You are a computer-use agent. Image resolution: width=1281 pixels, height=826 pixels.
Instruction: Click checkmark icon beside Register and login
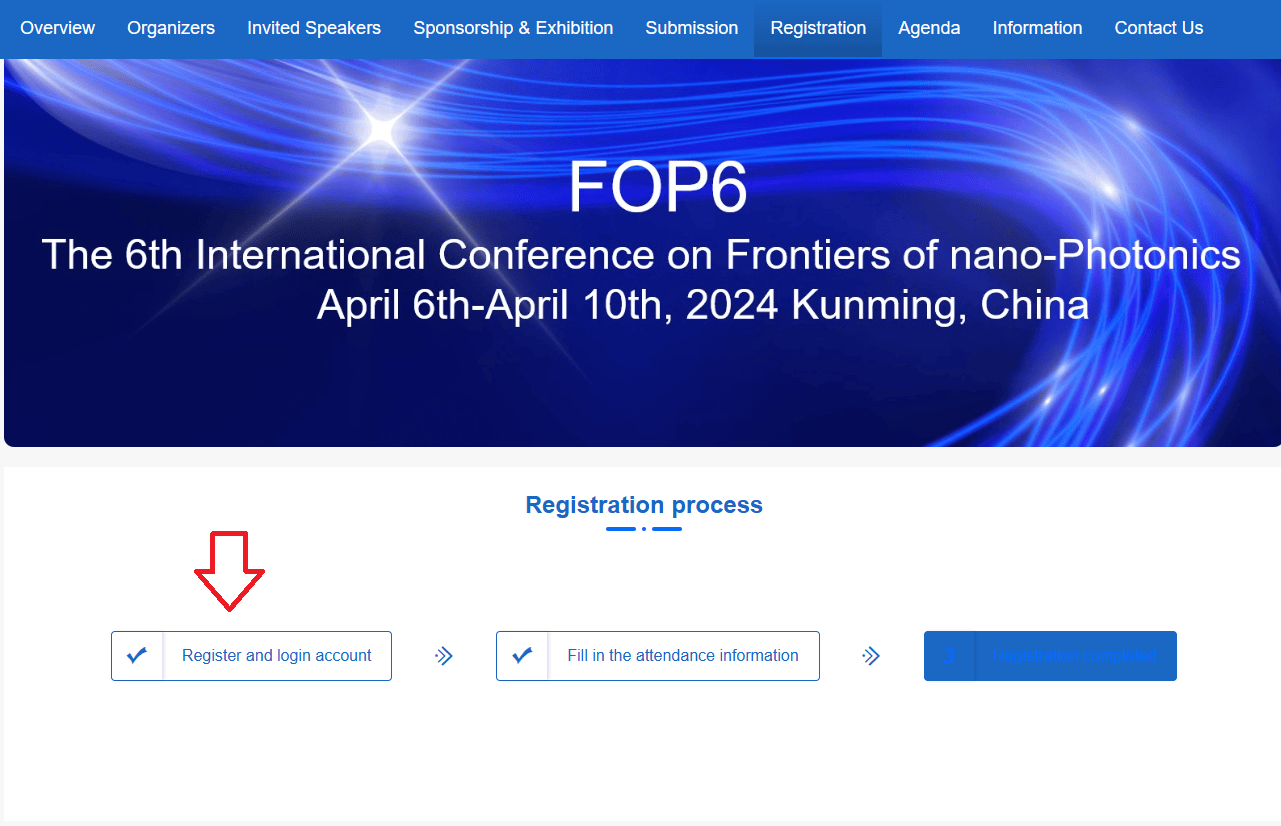[137, 656]
